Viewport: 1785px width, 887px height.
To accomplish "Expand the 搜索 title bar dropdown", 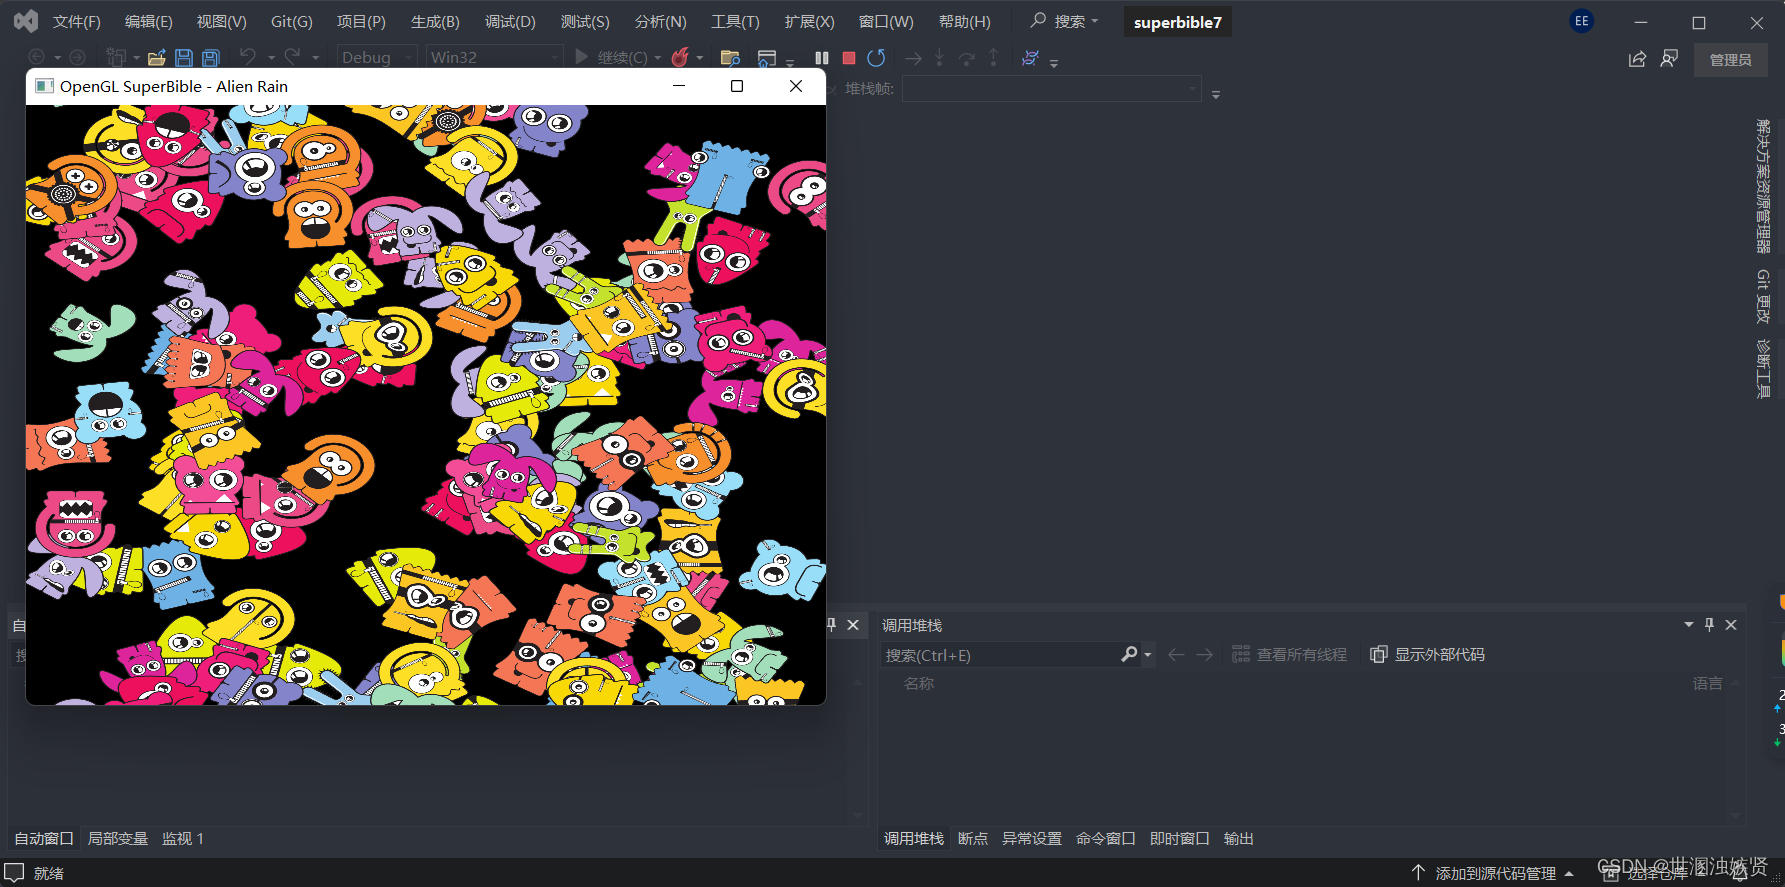I will coord(1095,21).
